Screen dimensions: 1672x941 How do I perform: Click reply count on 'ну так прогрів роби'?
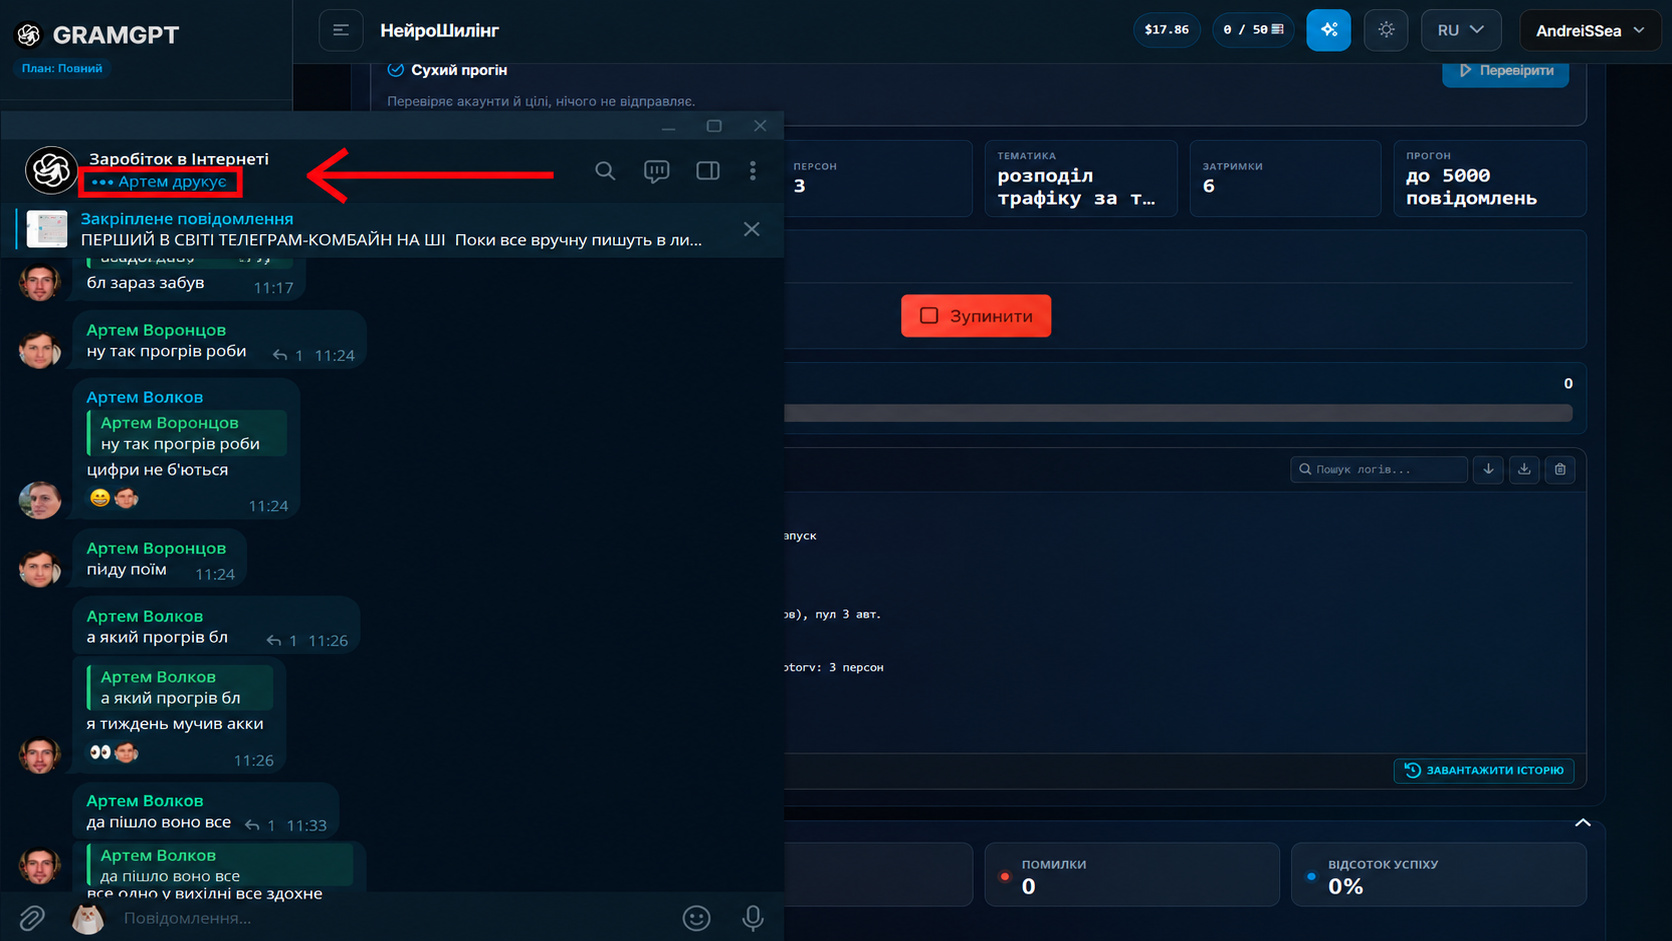pos(288,355)
